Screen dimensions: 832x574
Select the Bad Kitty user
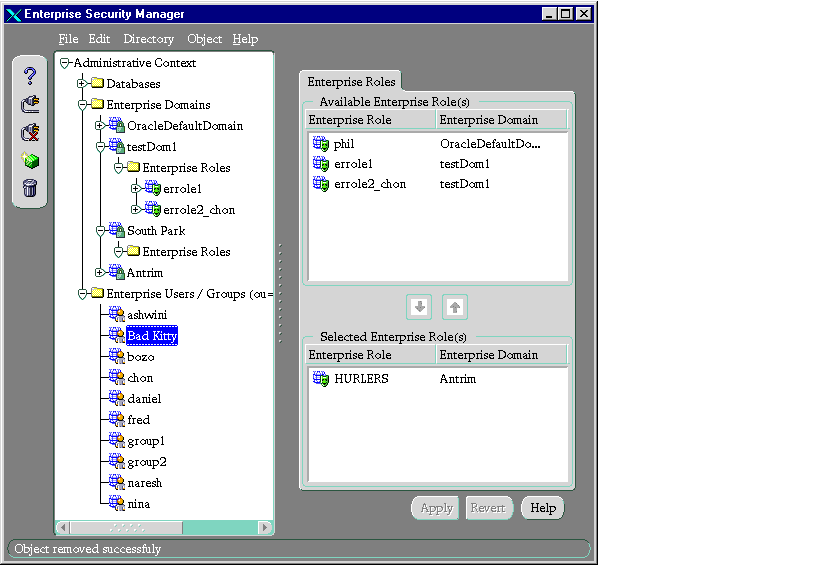pos(152,336)
